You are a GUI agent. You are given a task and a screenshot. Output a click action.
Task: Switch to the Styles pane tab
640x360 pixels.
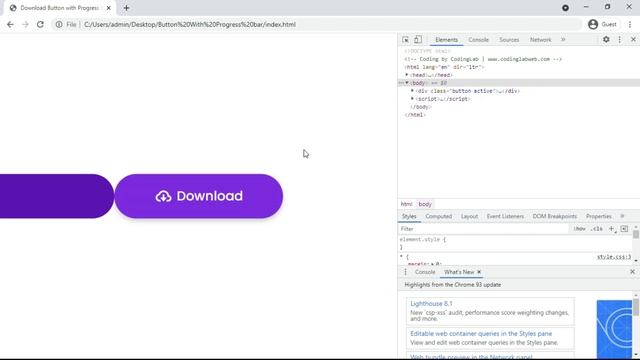tap(409, 216)
